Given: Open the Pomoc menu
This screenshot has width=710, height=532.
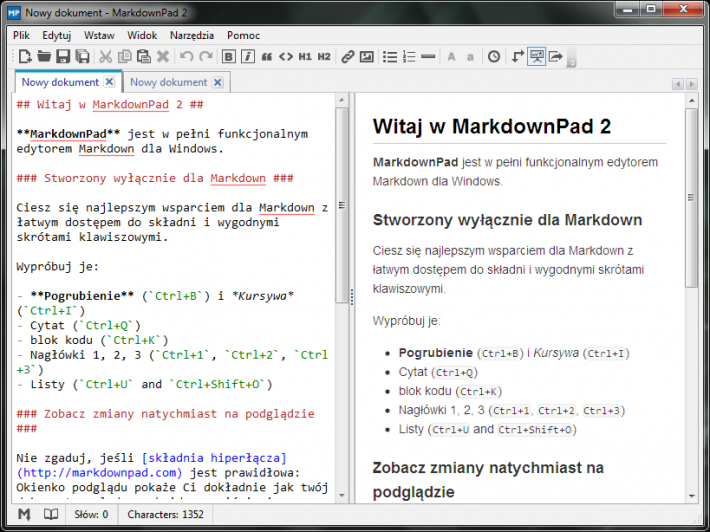Looking at the screenshot, I should [244, 35].
